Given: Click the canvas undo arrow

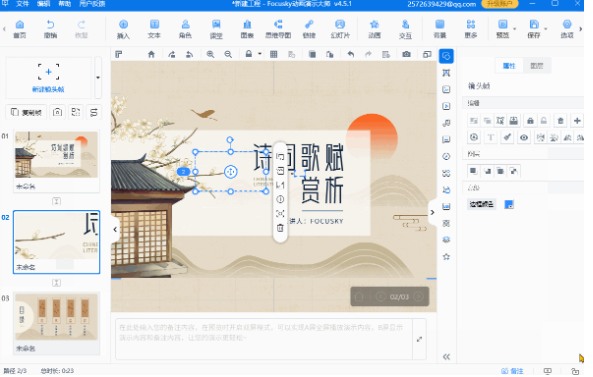Looking at the screenshot, I should [351, 54].
